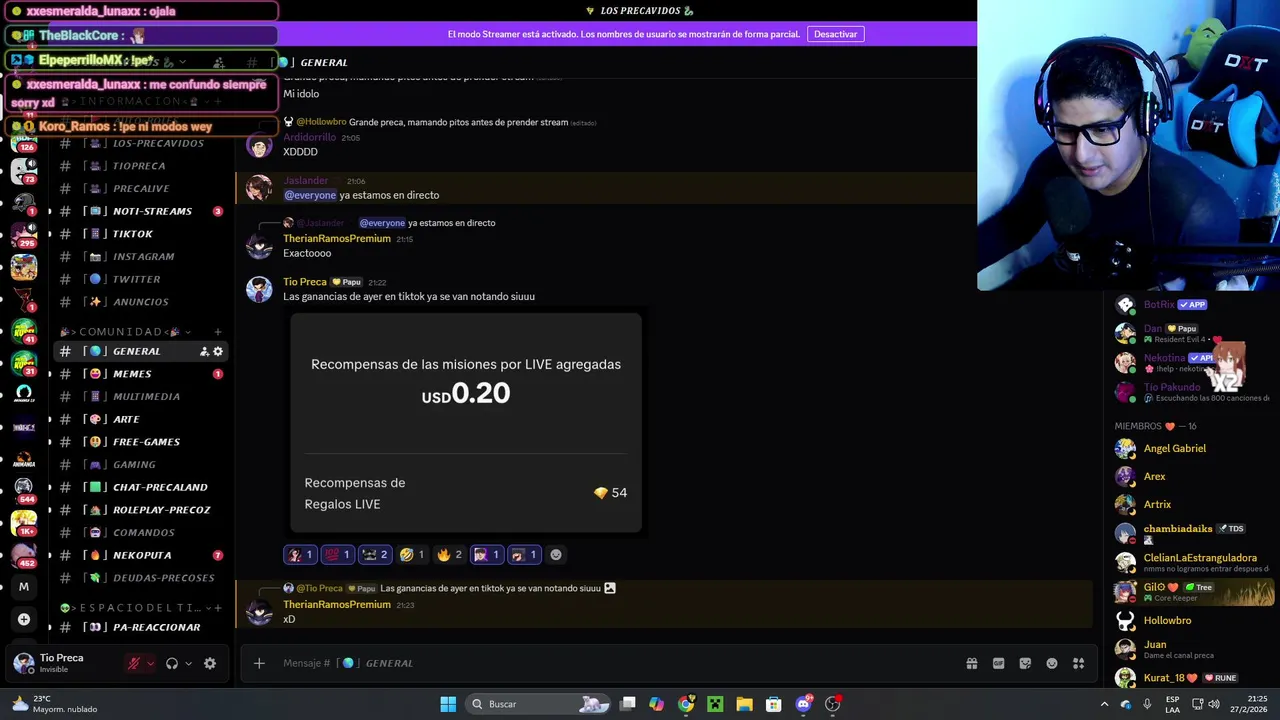The width and height of the screenshot is (1280, 720).
Task: Toggle the fire emoji reaction
Action: (x=449, y=554)
